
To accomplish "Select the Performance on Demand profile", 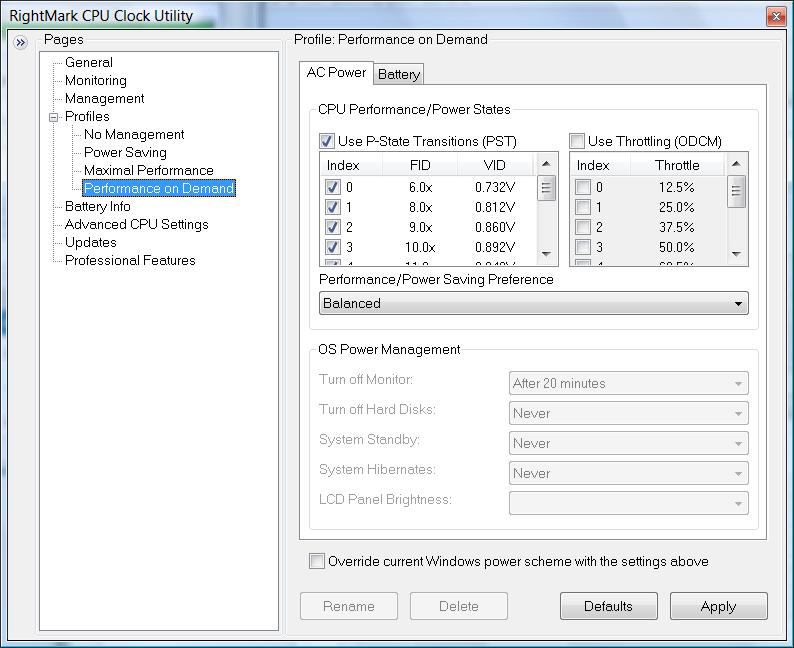I will 158,188.
